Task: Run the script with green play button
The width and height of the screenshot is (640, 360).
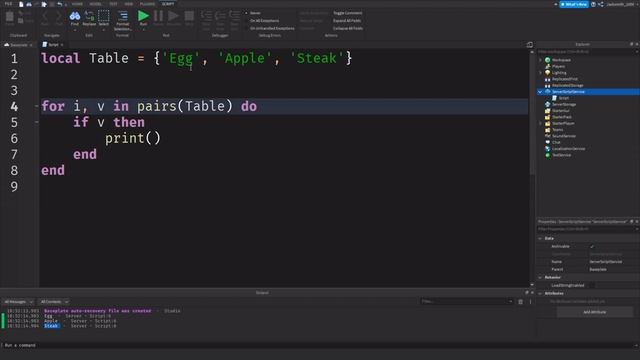Action: pos(143,16)
